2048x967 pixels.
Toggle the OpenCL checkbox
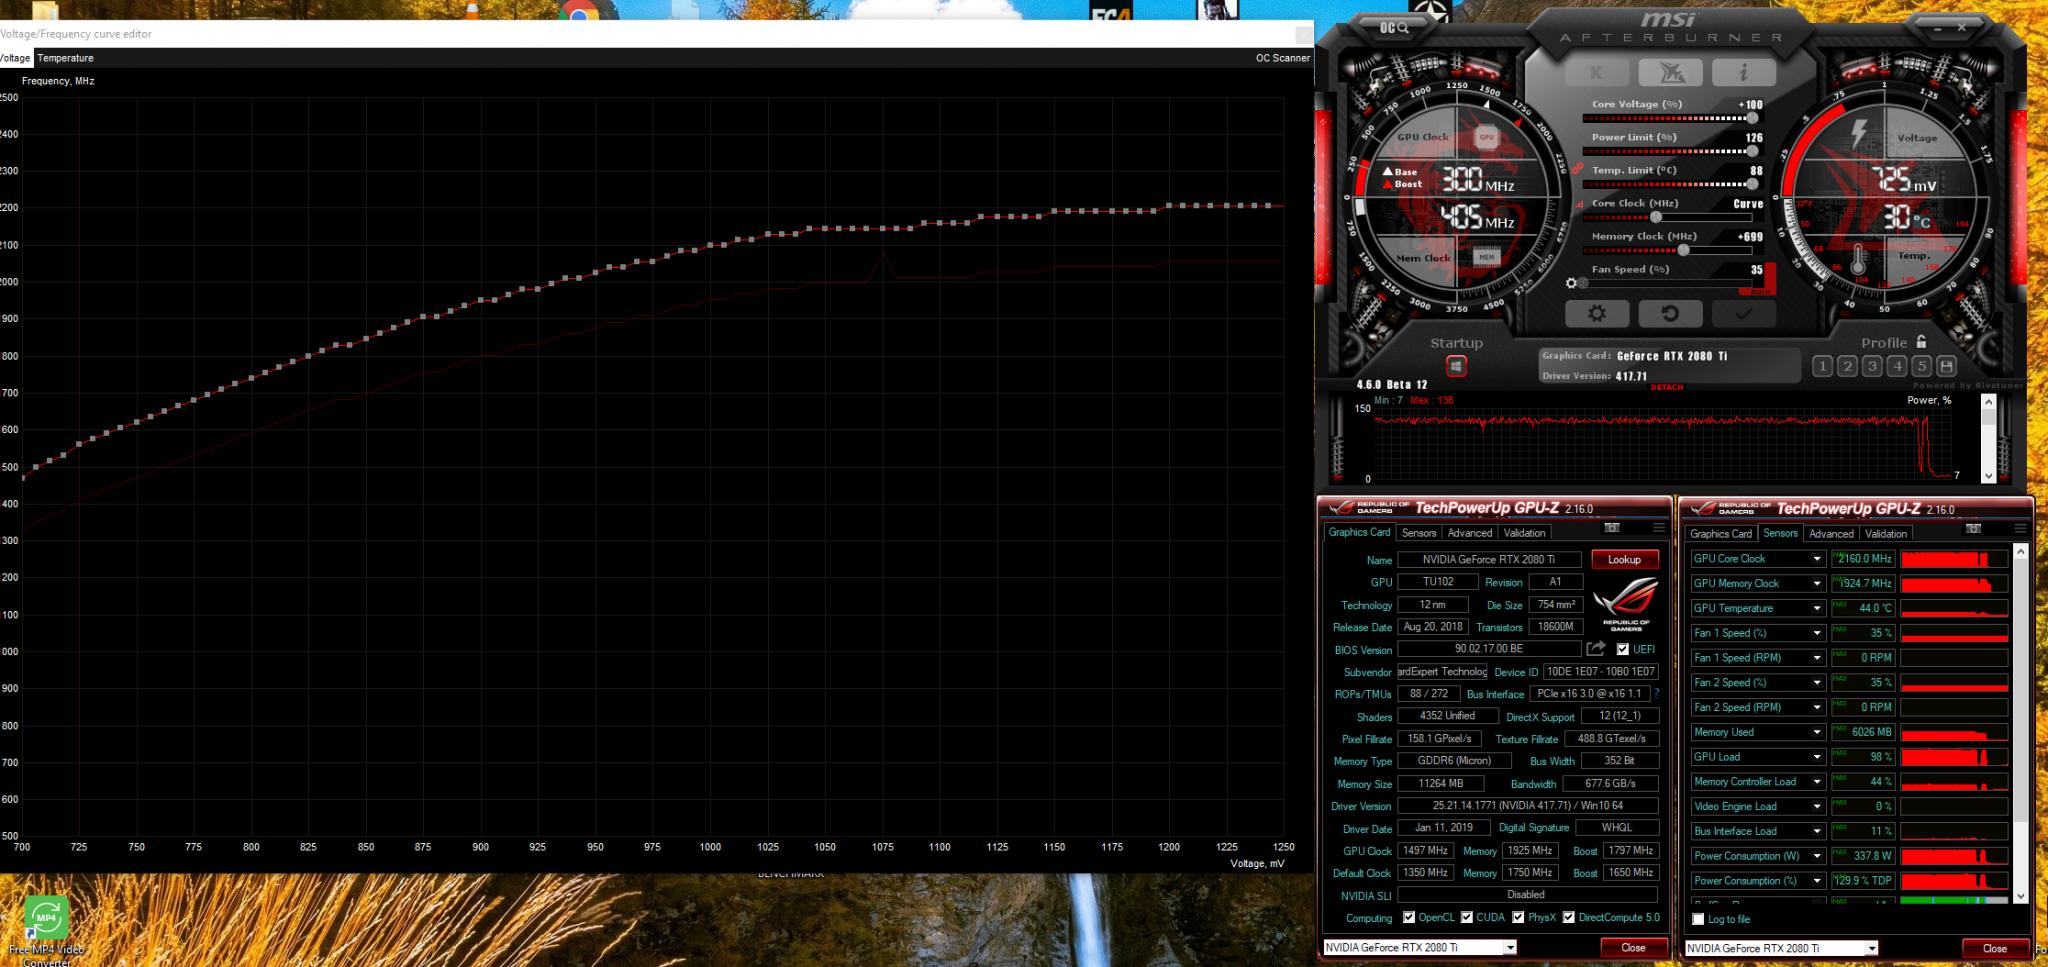pyautogui.click(x=1408, y=918)
